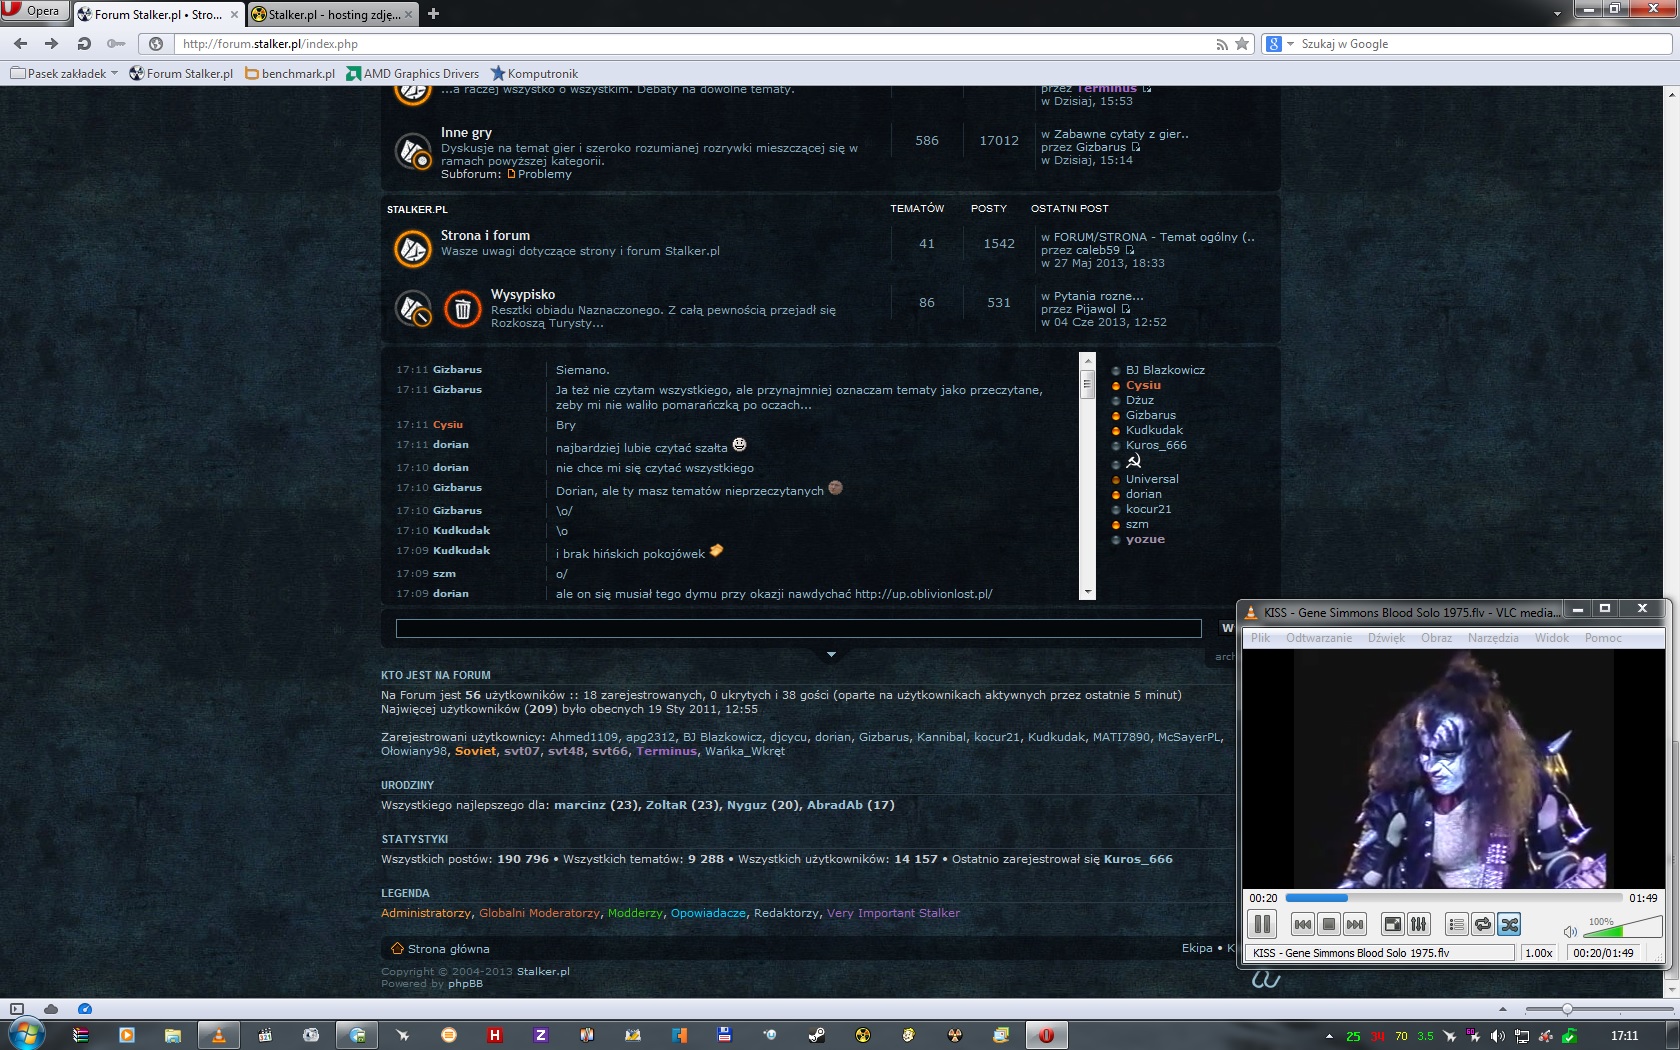Open Kuros_666 newest member profile

click(x=1138, y=859)
